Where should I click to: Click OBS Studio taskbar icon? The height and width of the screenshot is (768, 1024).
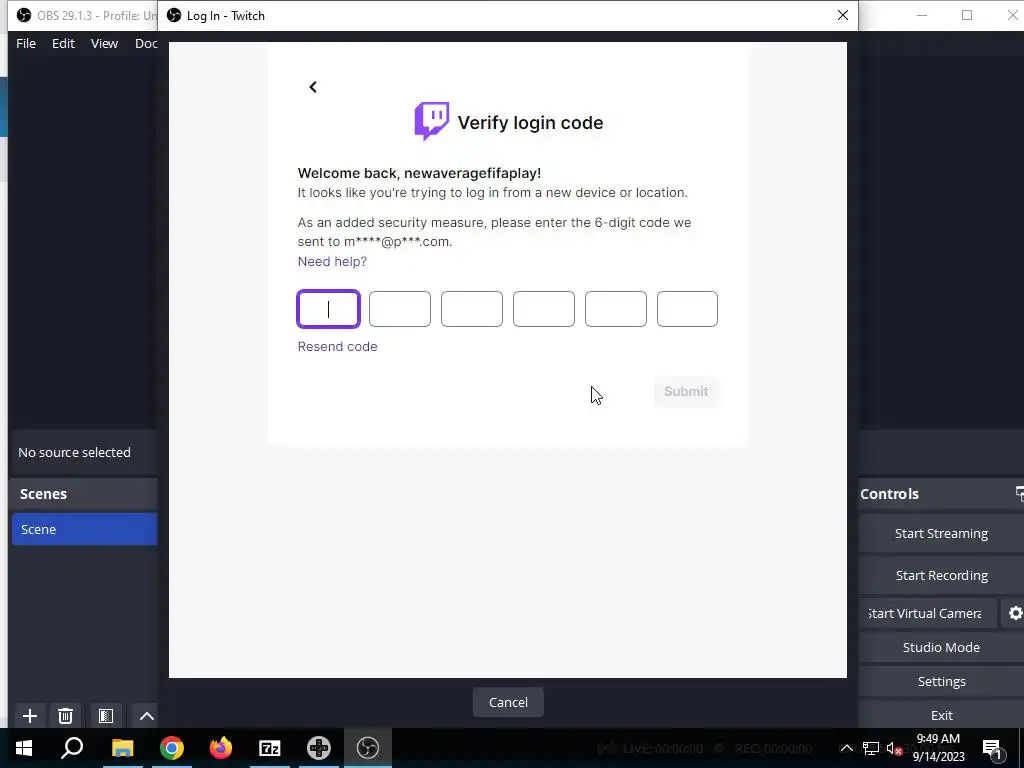368,748
